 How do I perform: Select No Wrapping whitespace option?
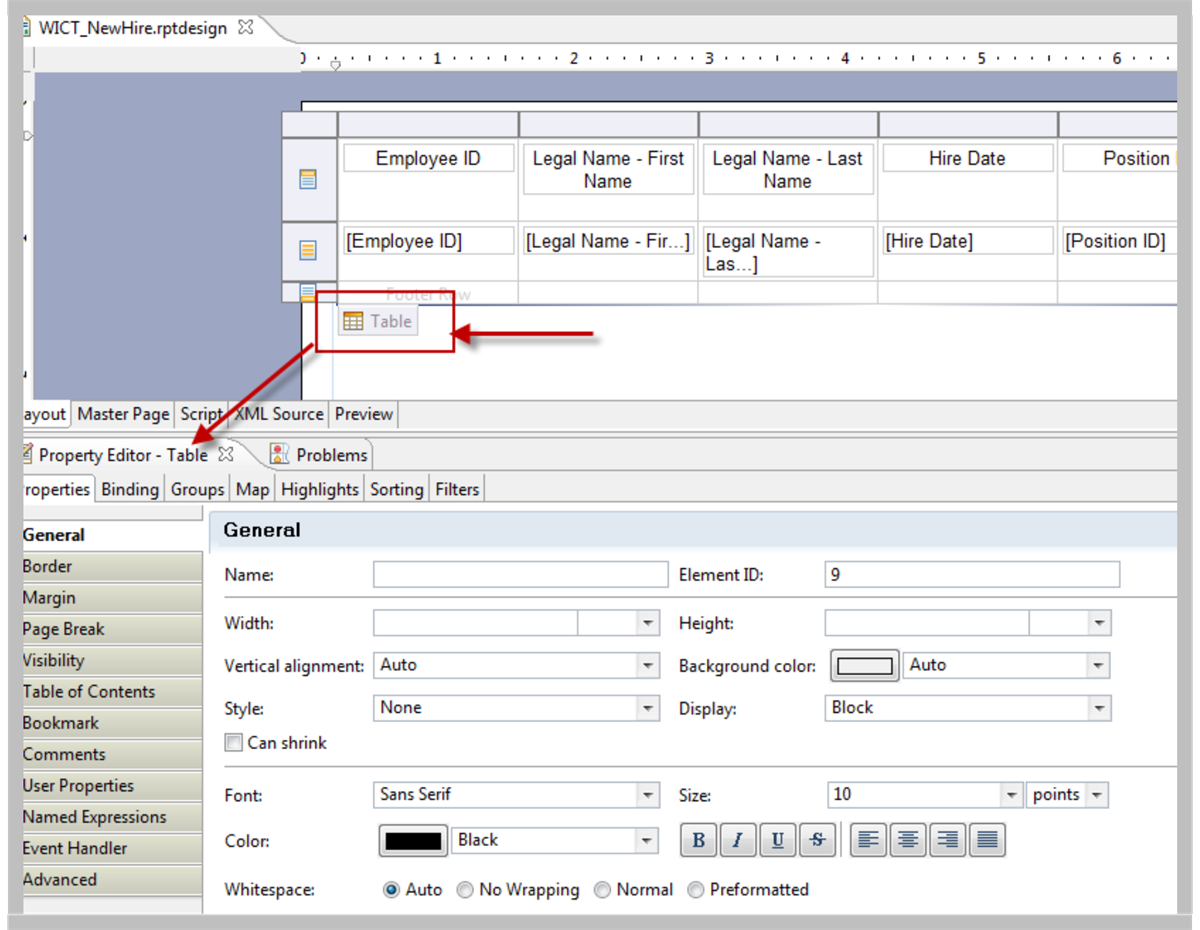[465, 890]
